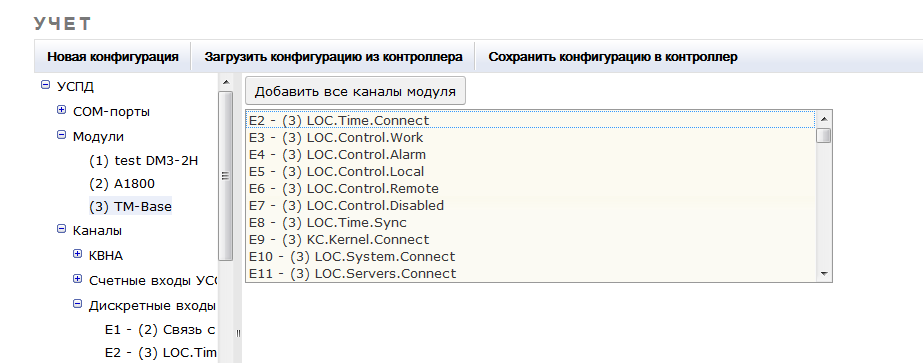
Task: Expand the Счетные входы node
Action: [x=77, y=279]
